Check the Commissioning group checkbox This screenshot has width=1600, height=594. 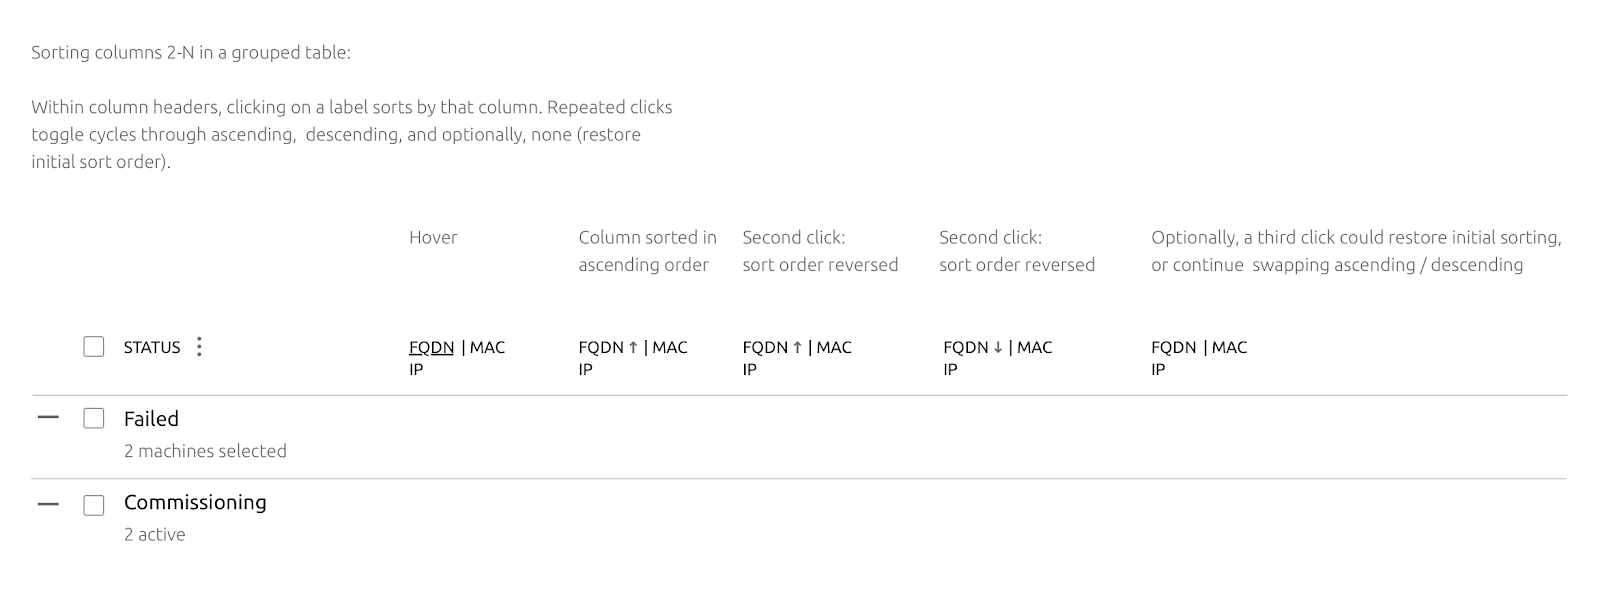(94, 505)
